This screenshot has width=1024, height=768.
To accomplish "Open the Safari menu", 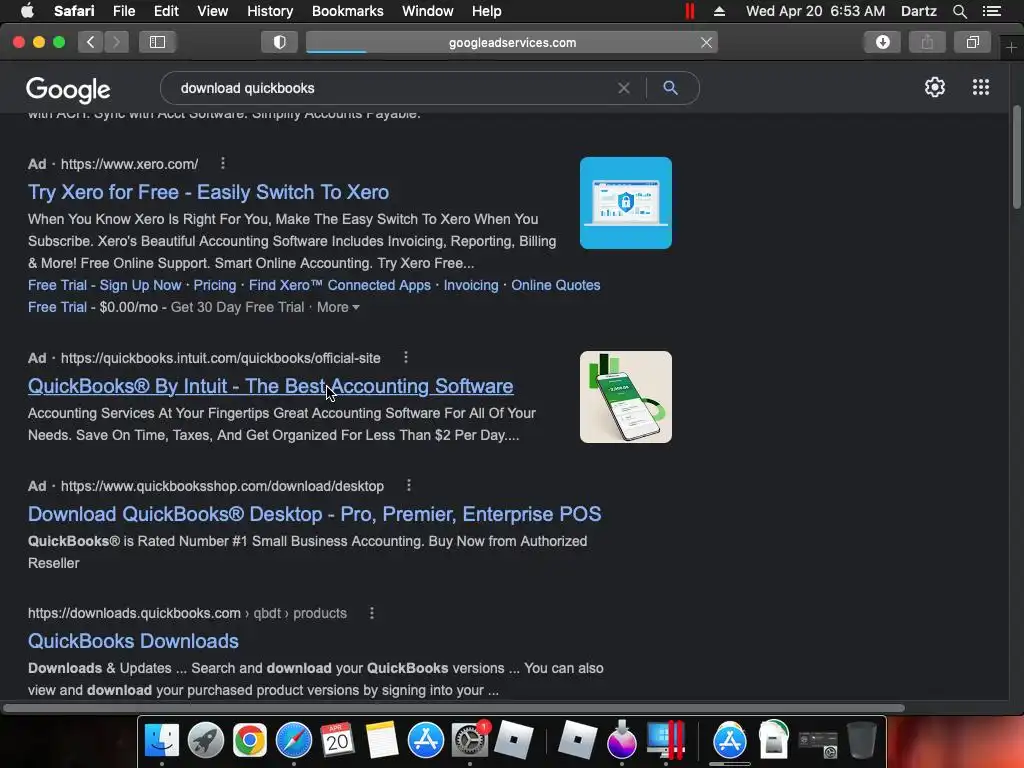I will coord(74,11).
